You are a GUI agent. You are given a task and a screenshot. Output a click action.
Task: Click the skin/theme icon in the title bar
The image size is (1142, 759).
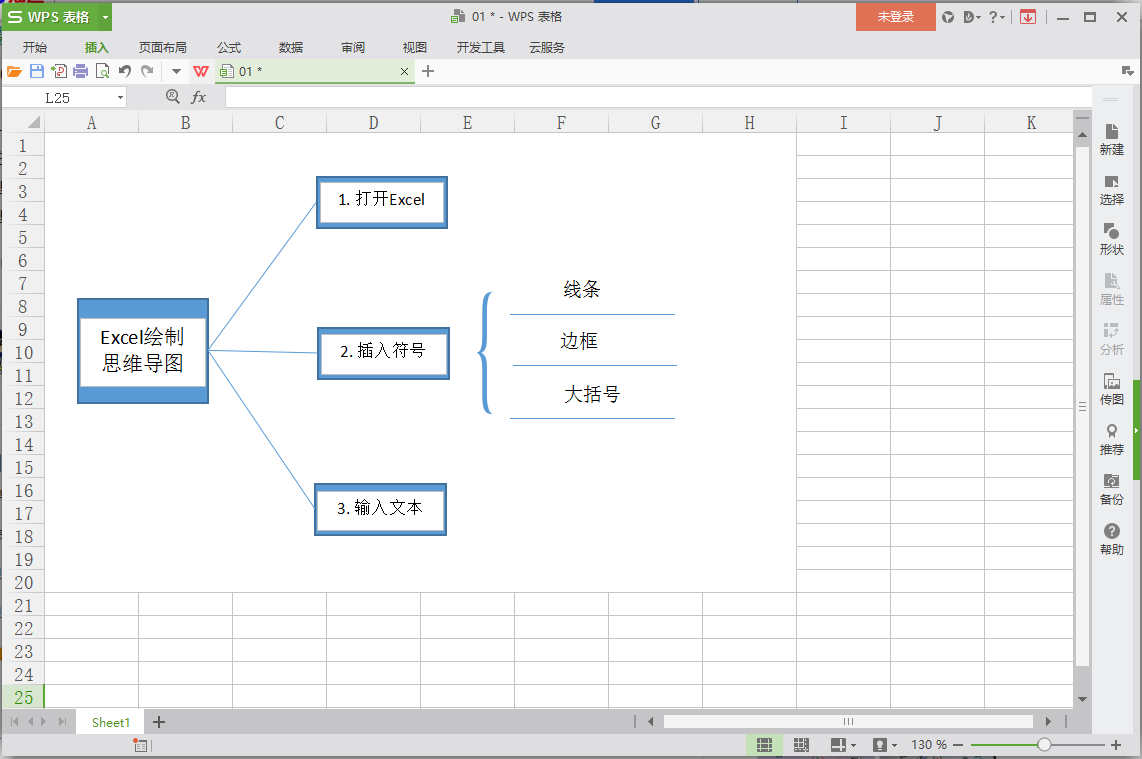(948, 17)
